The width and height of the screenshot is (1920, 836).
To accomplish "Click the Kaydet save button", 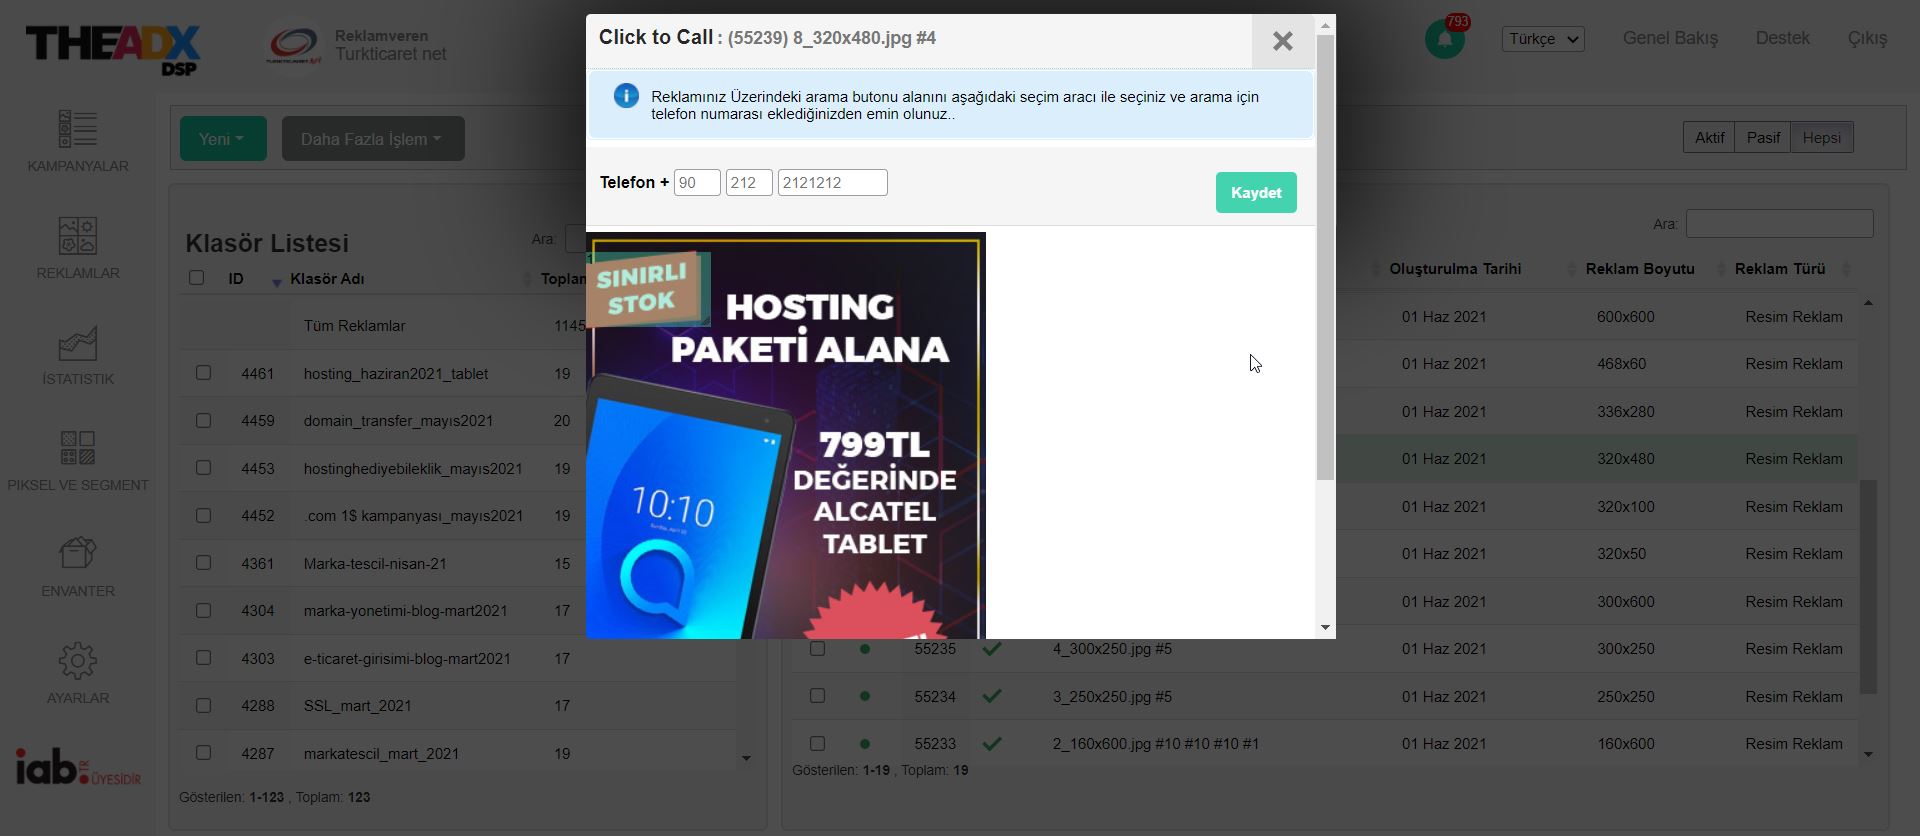I will [1256, 193].
